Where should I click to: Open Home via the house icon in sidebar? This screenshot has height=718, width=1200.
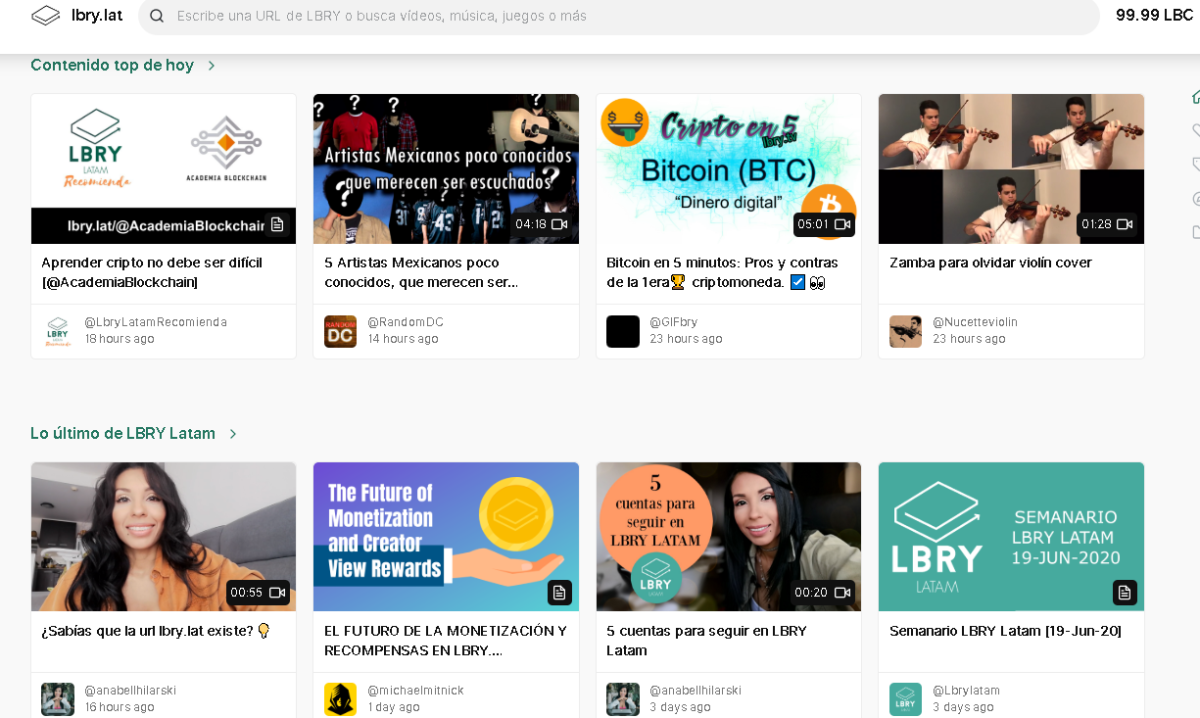pos(1194,97)
